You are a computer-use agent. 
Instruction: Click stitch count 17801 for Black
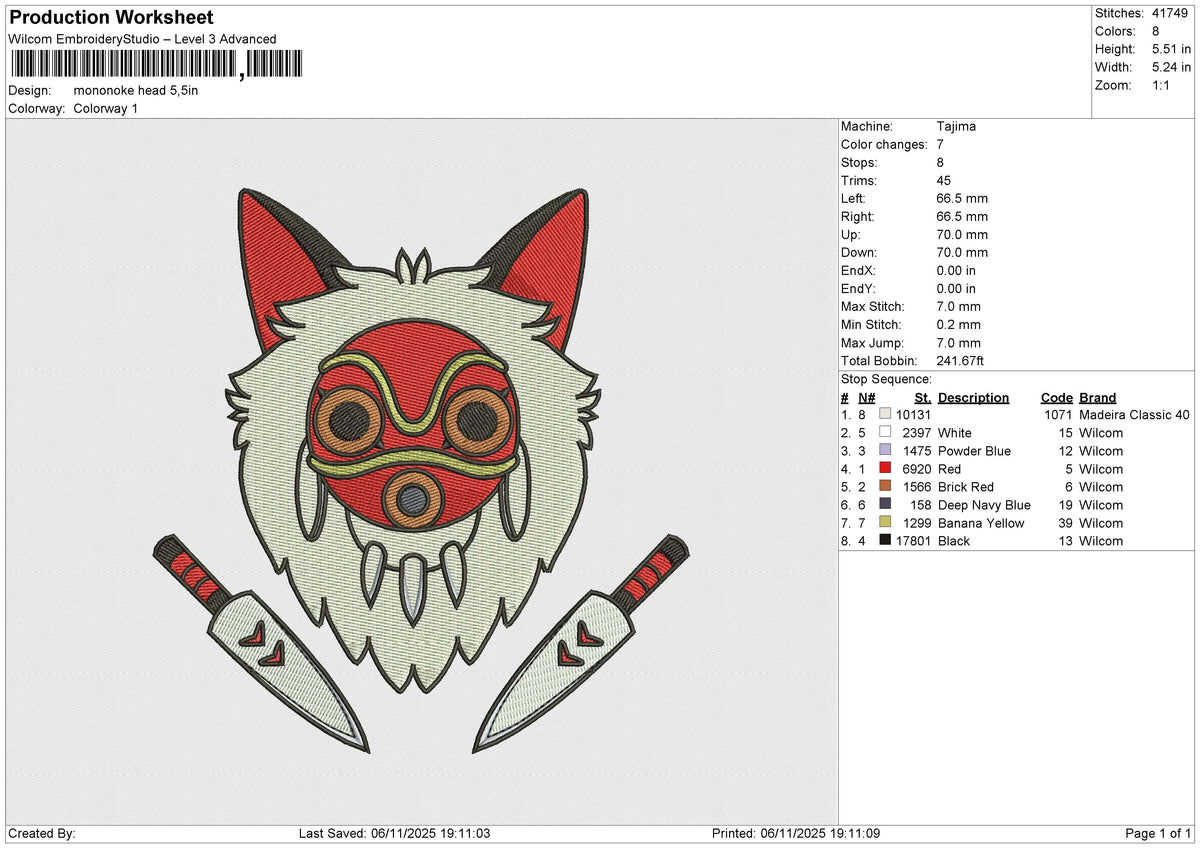click(913, 541)
